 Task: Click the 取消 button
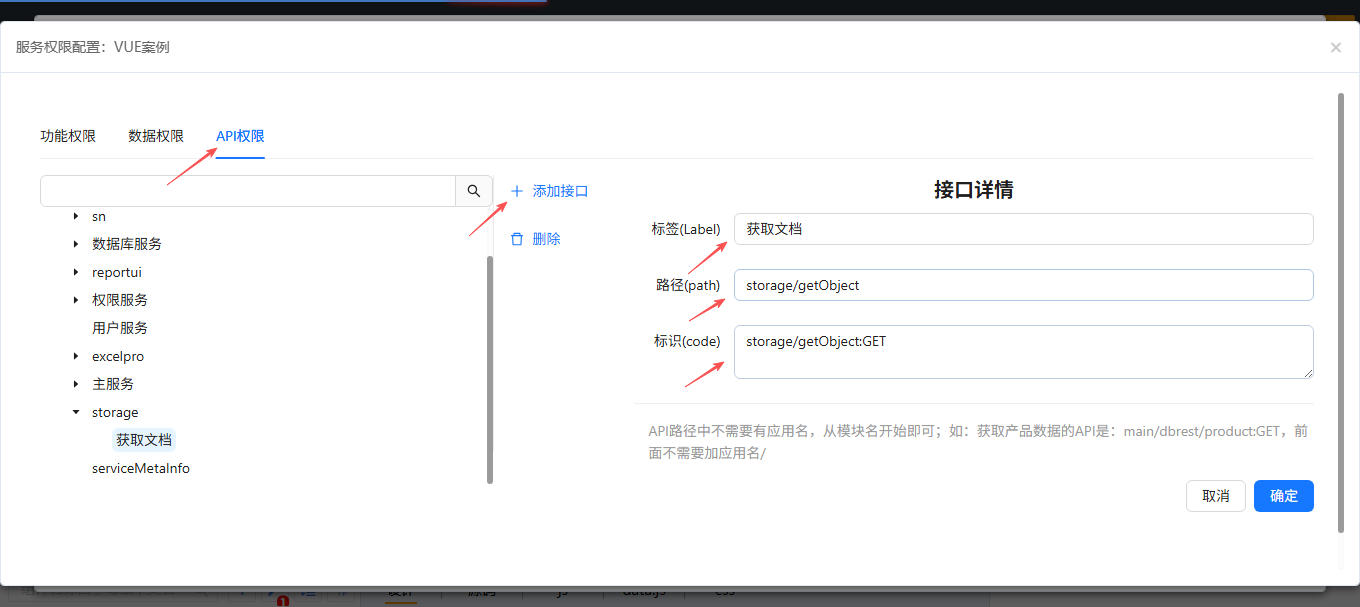click(1215, 496)
